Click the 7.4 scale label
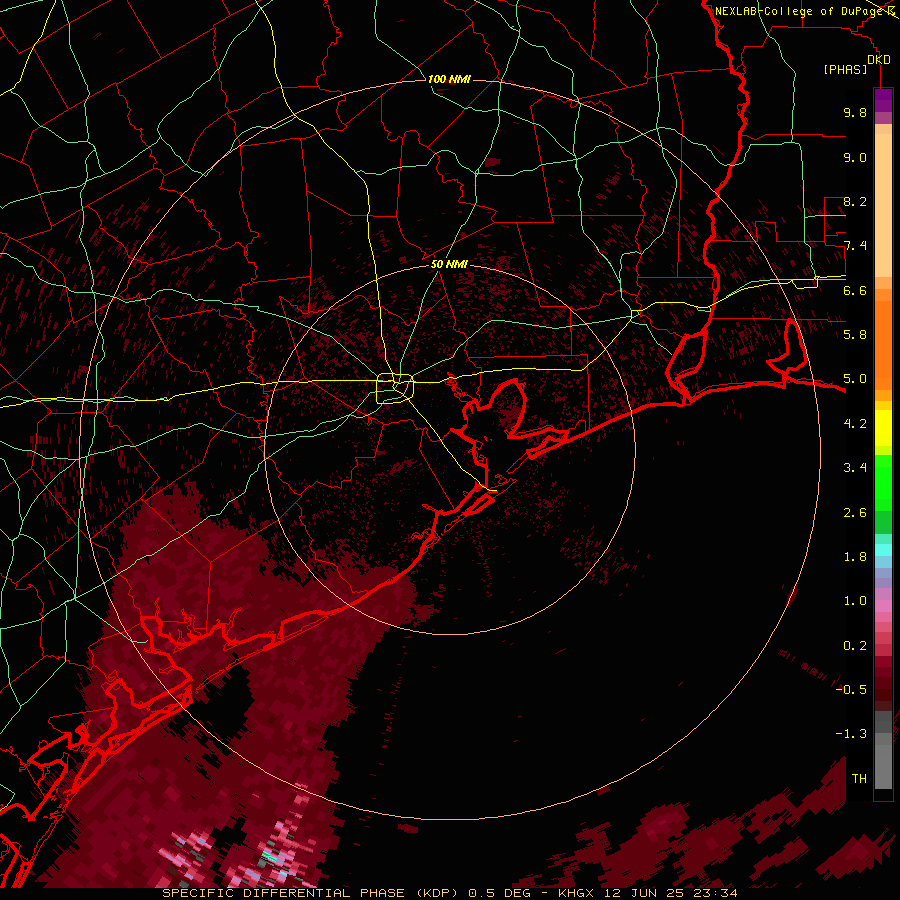The image size is (900, 900). point(855,246)
